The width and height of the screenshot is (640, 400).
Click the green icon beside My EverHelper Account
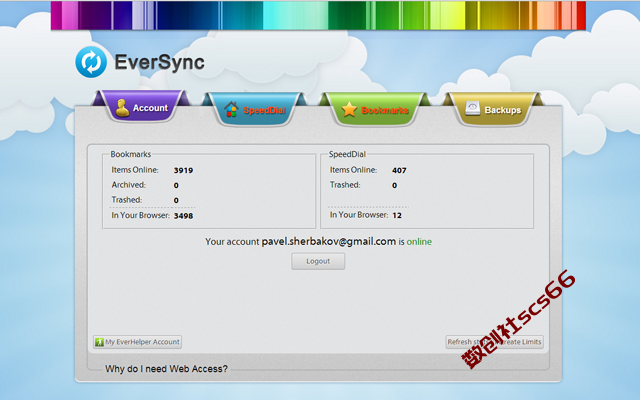coord(99,342)
